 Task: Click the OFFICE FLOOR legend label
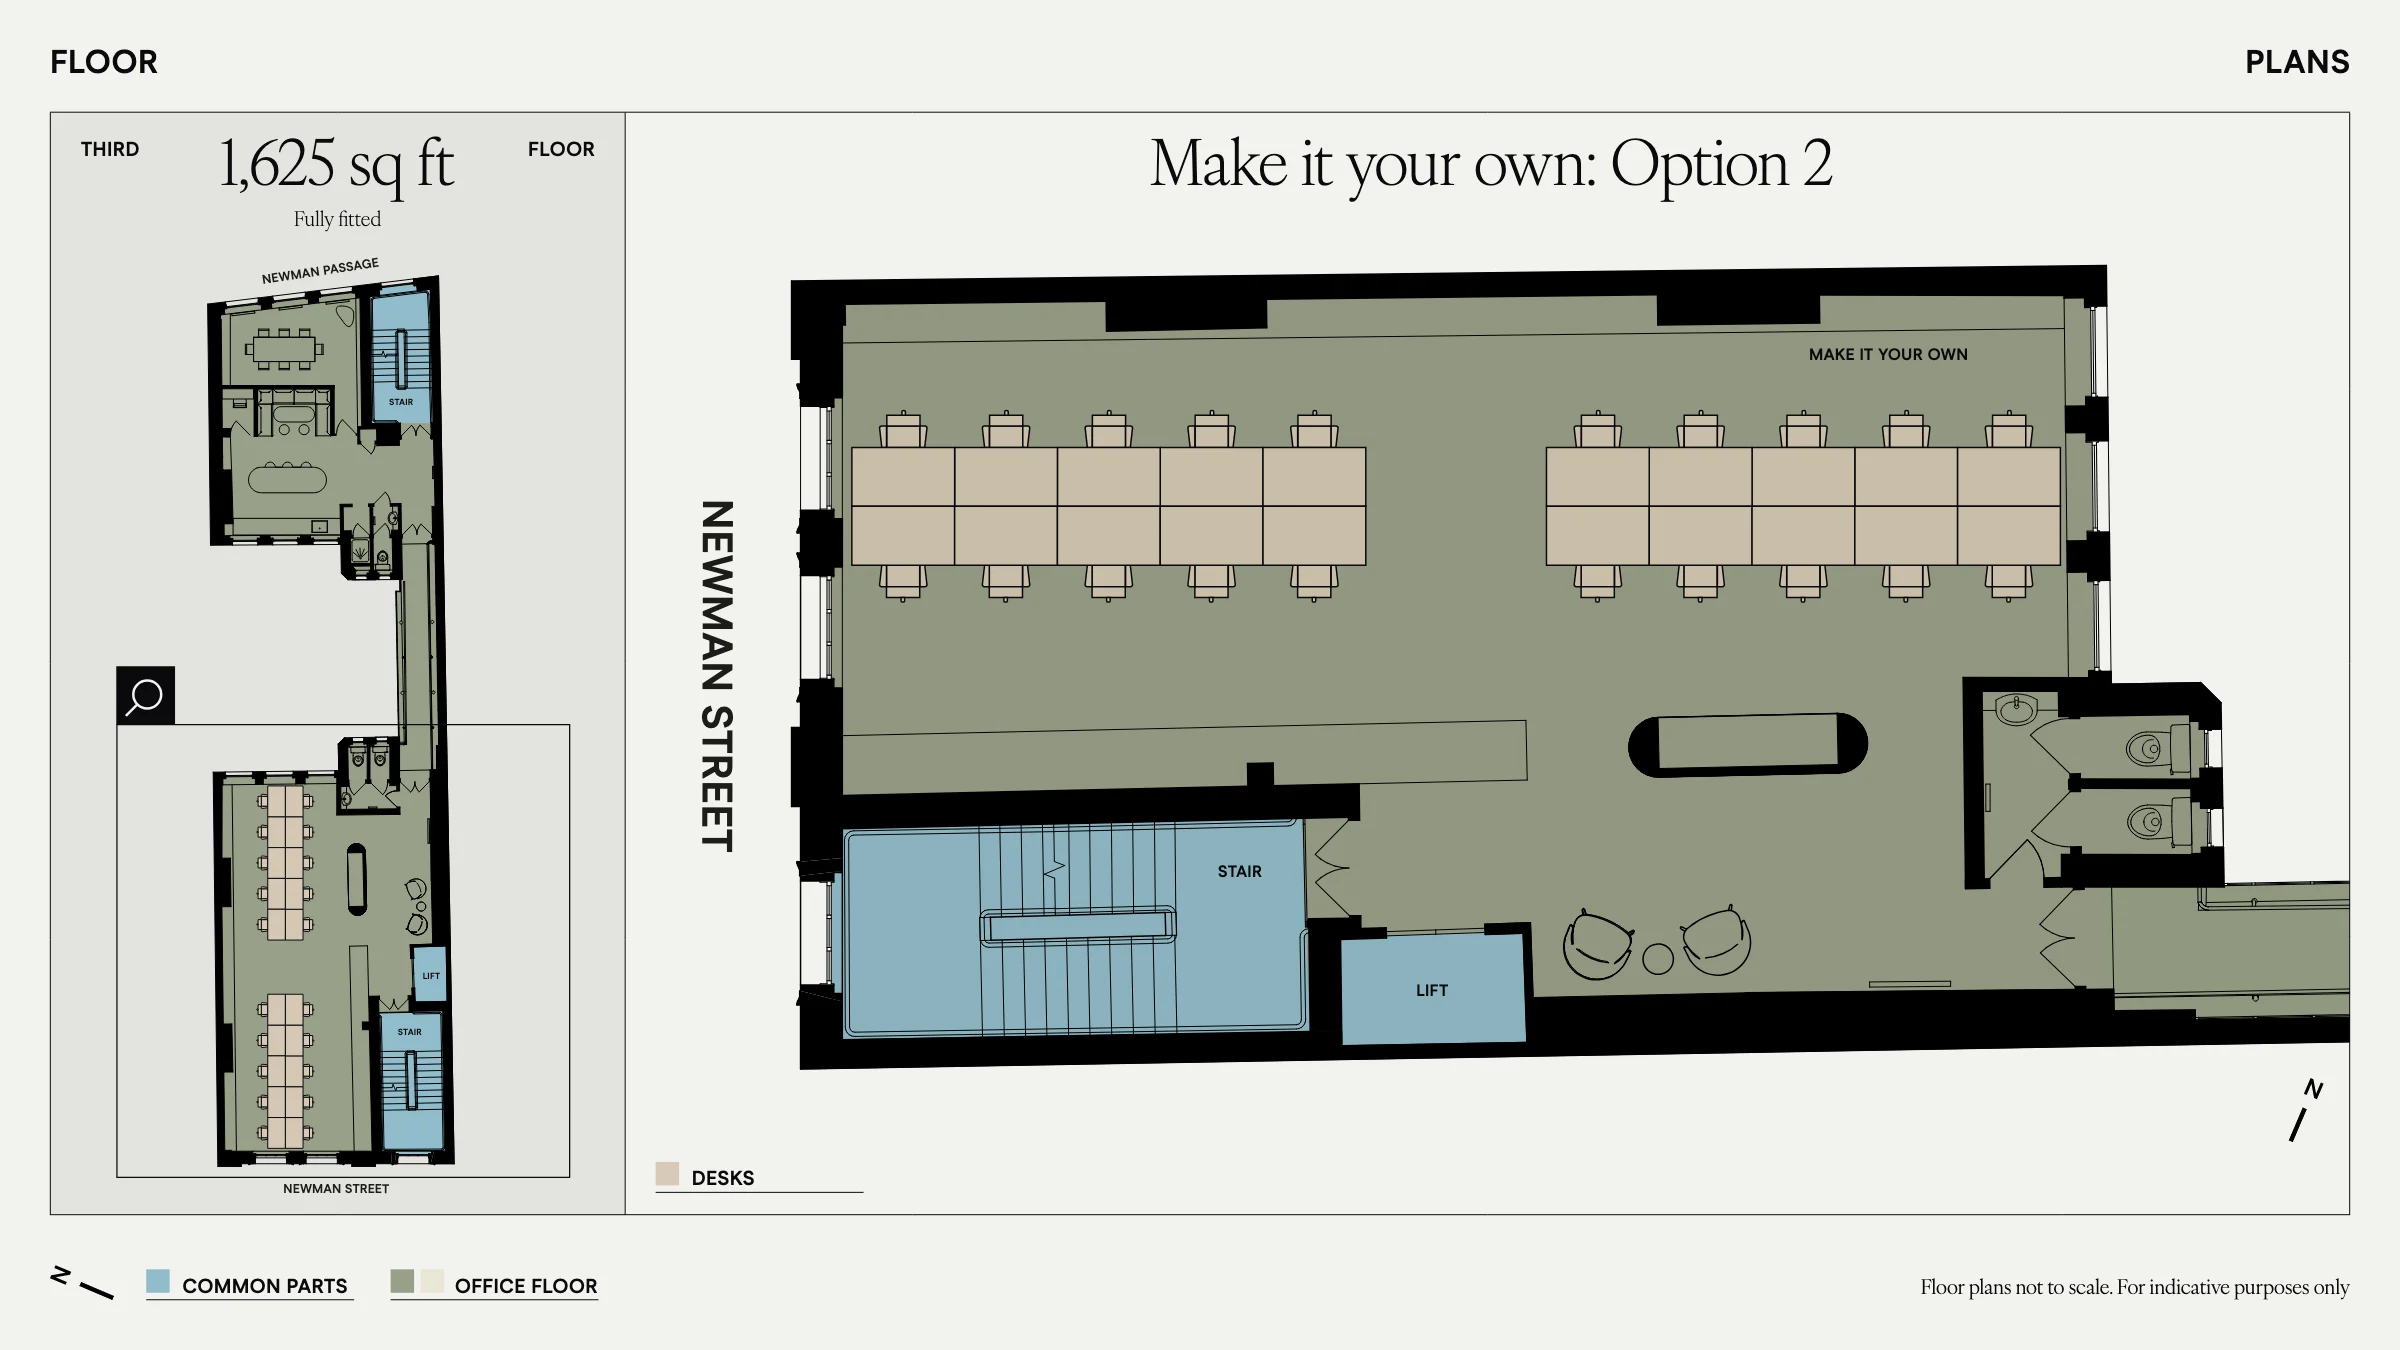pos(526,1286)
